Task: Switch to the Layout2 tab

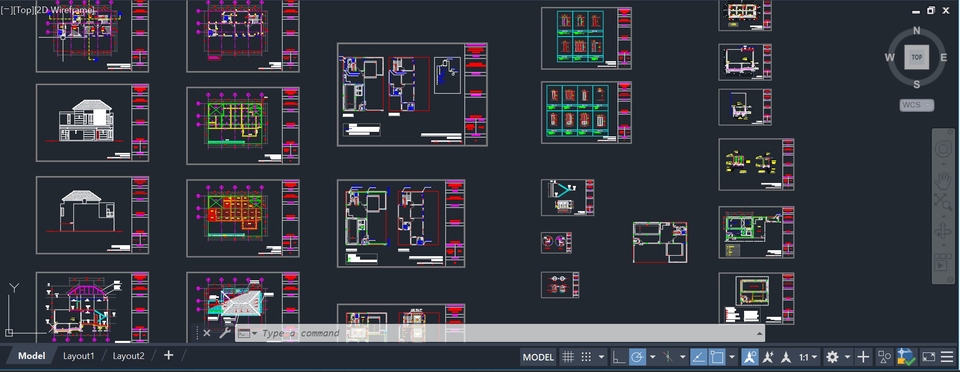Action: [x=129, y=355]
